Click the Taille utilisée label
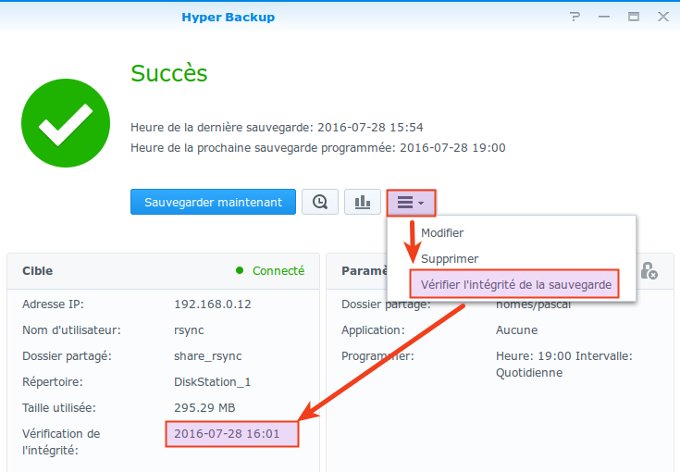Screen dimensions: 680x472 59,408
